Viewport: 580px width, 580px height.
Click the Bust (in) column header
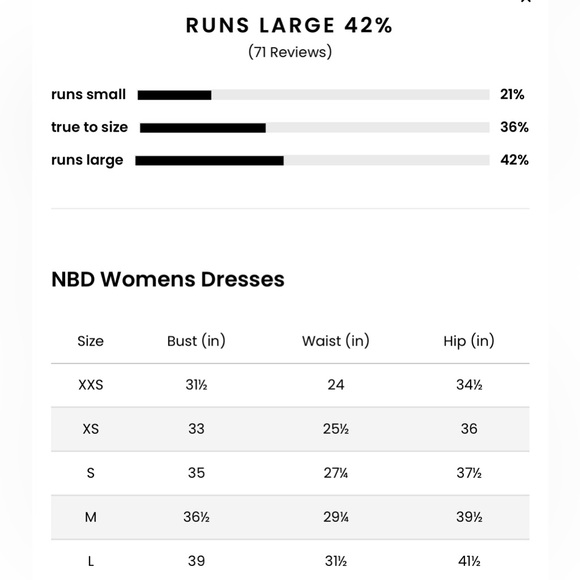(x=196, y=341)
